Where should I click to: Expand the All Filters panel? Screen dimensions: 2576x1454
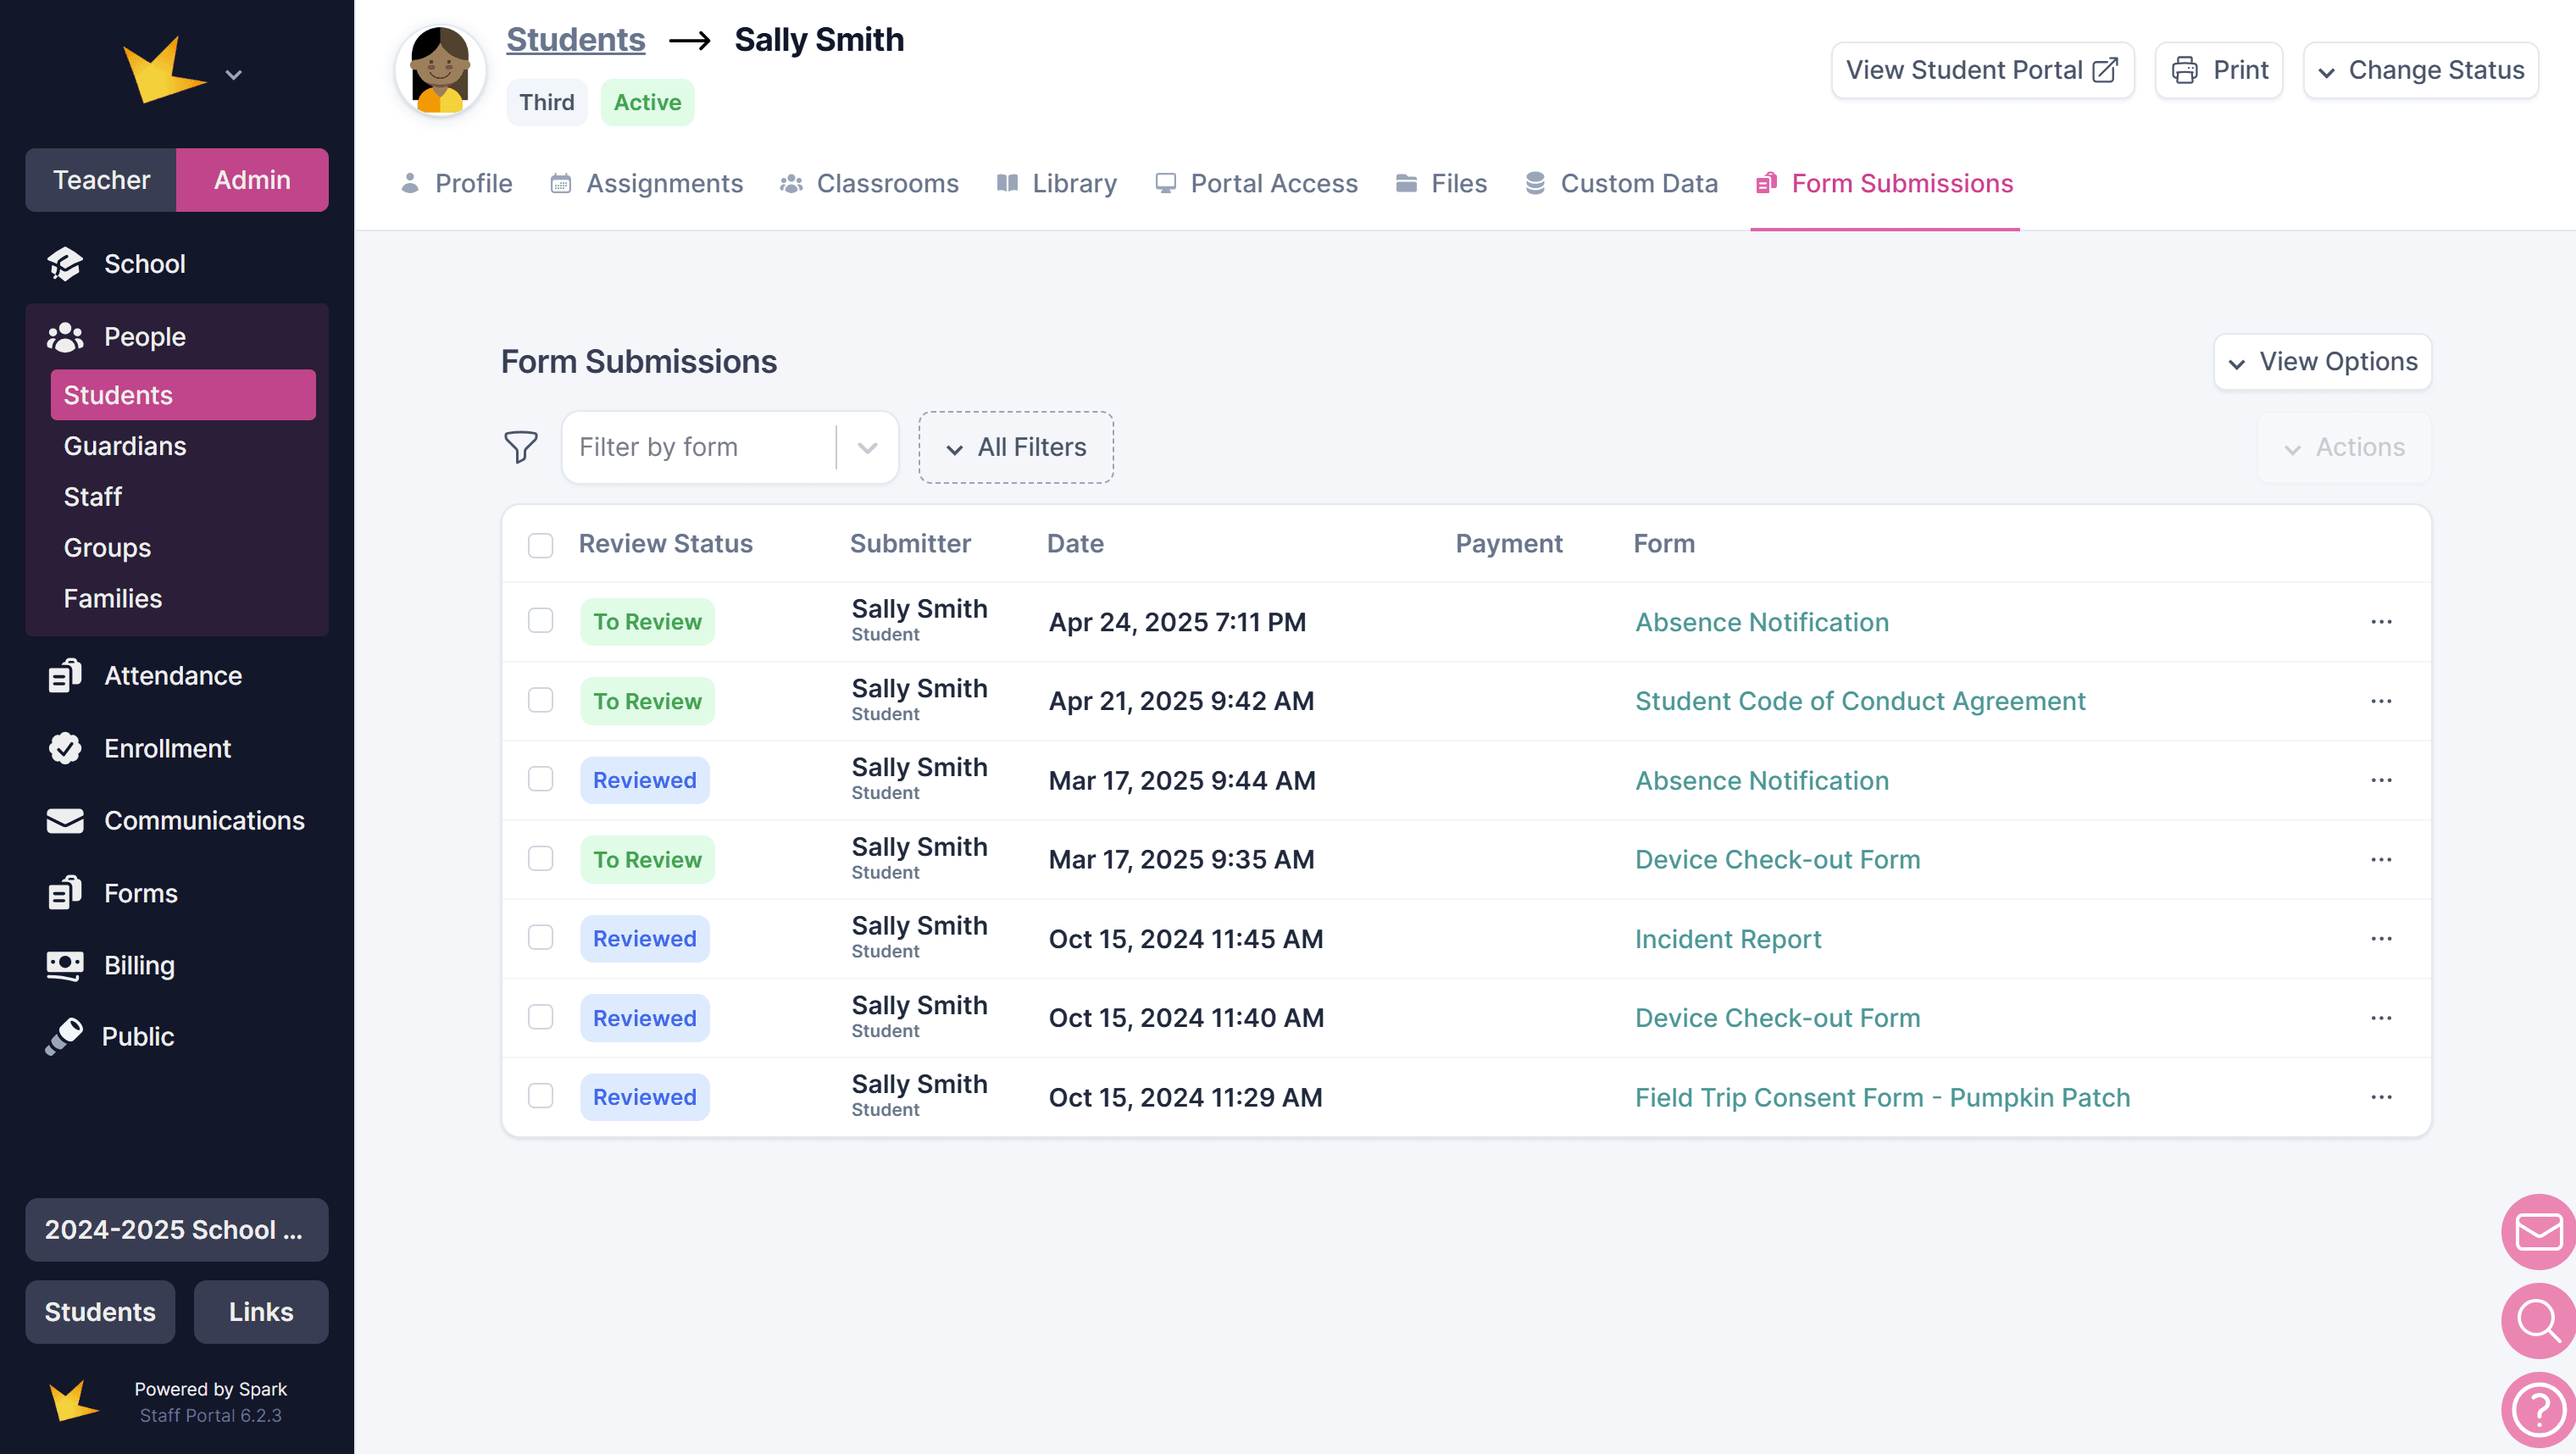(1016, 447)
